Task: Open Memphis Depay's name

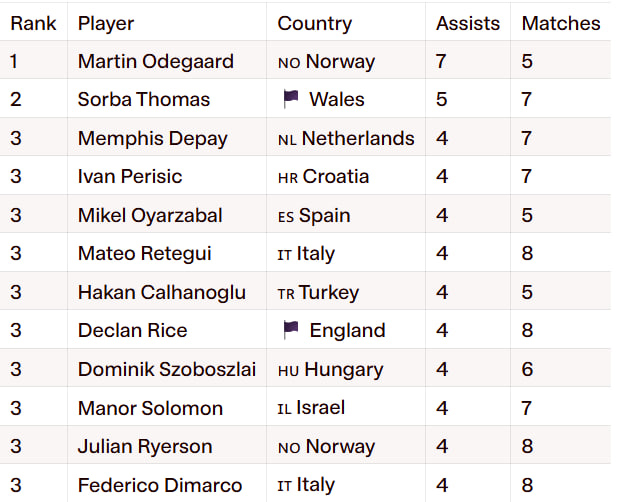Action: coord(152,138)
